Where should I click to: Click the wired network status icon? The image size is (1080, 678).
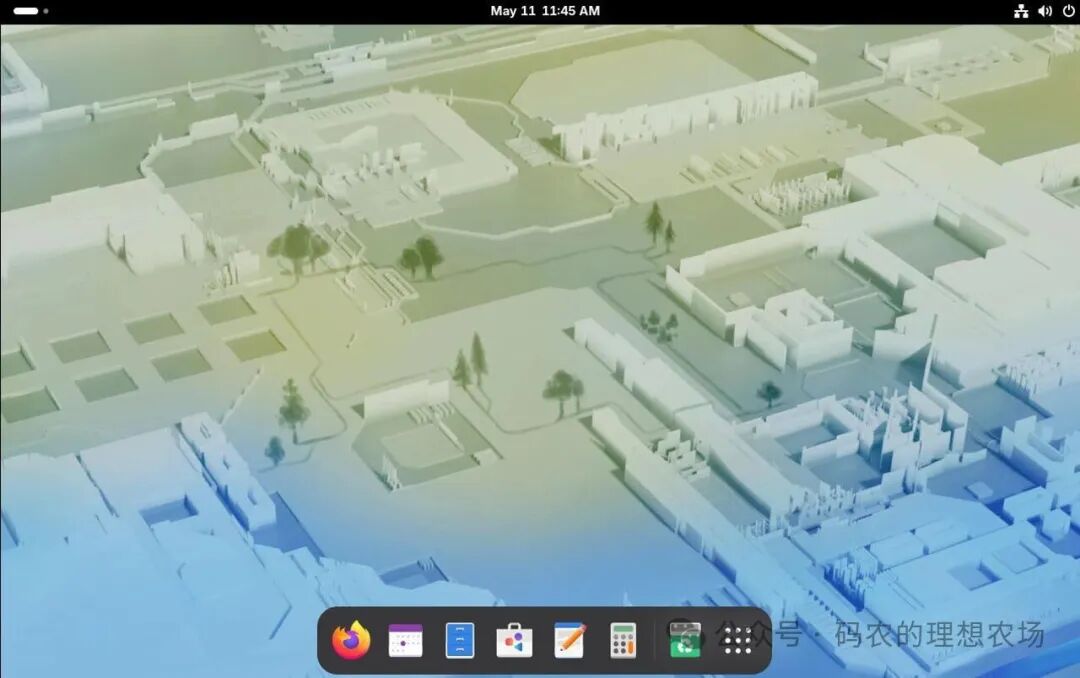pos(1021,11)
